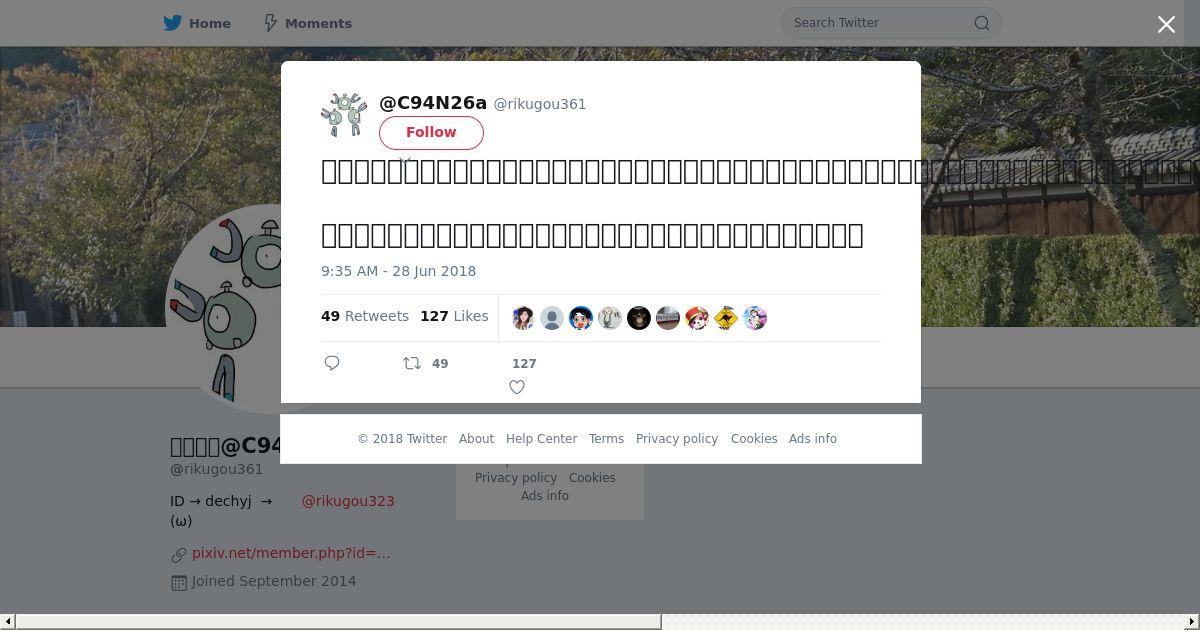The image size is (1200, 630).
Task: Open the Help Center footer link
Action: [x=541, y=439]
